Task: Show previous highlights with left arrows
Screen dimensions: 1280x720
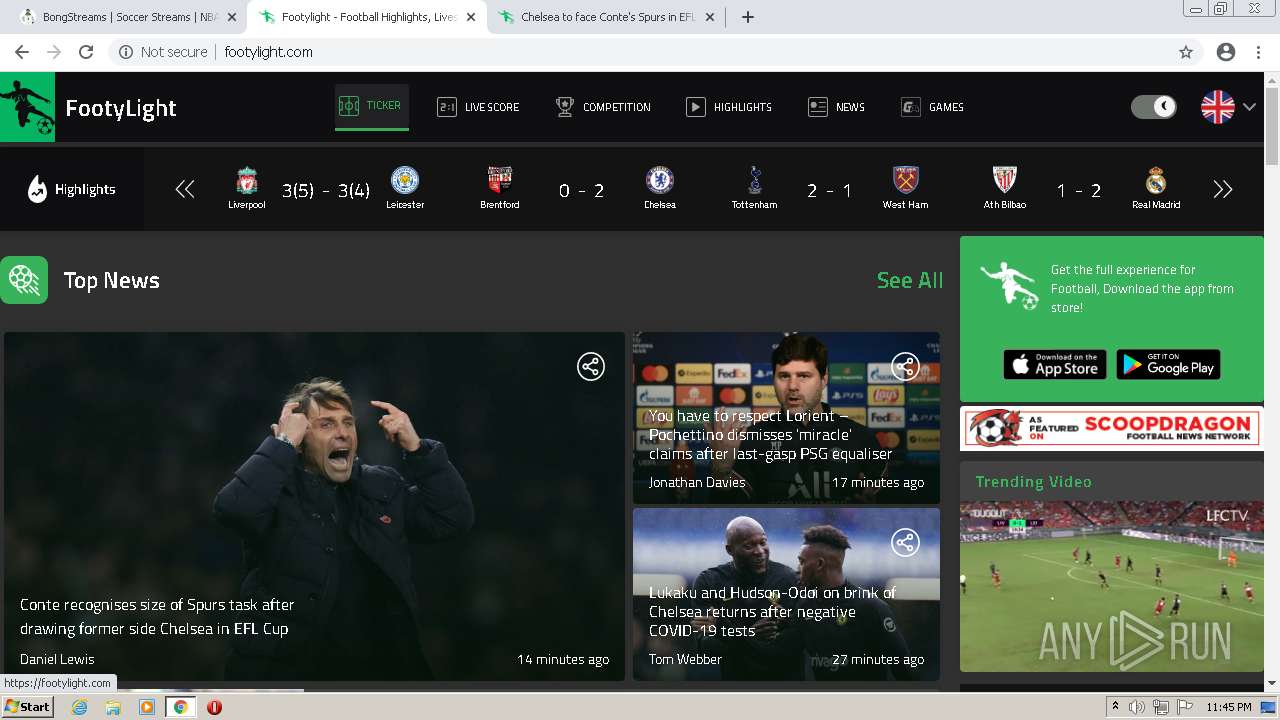Action: pyautogui.click(x=185, y=189)
